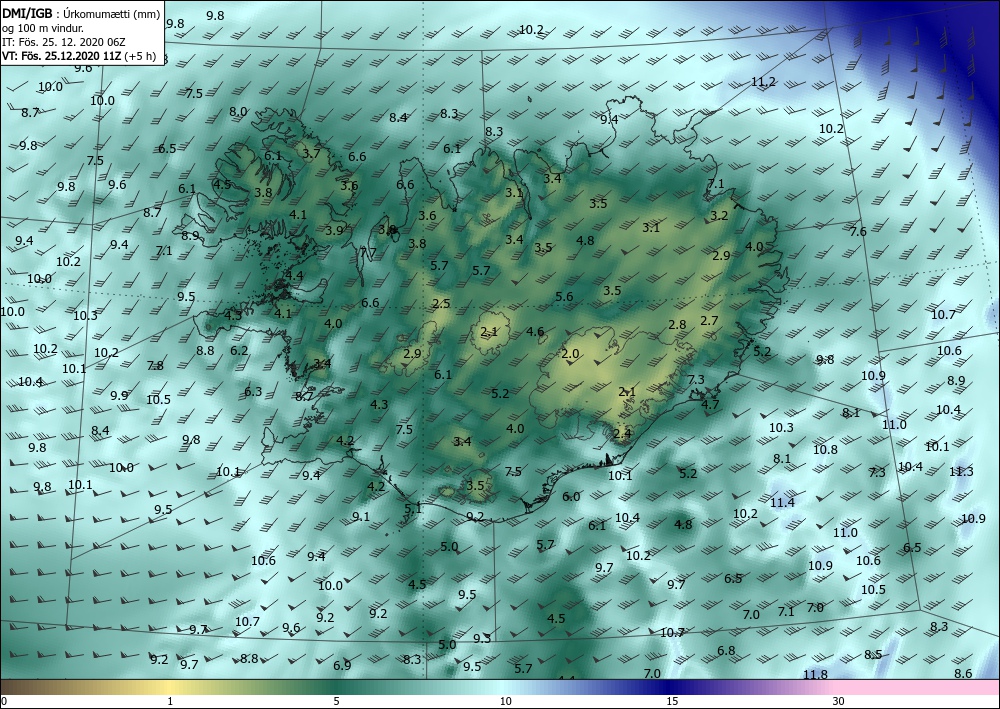Viewport: 1000px width, 709px height.
Task: Click the 3.7 value on the map
Action: click(x=311, y=153)
